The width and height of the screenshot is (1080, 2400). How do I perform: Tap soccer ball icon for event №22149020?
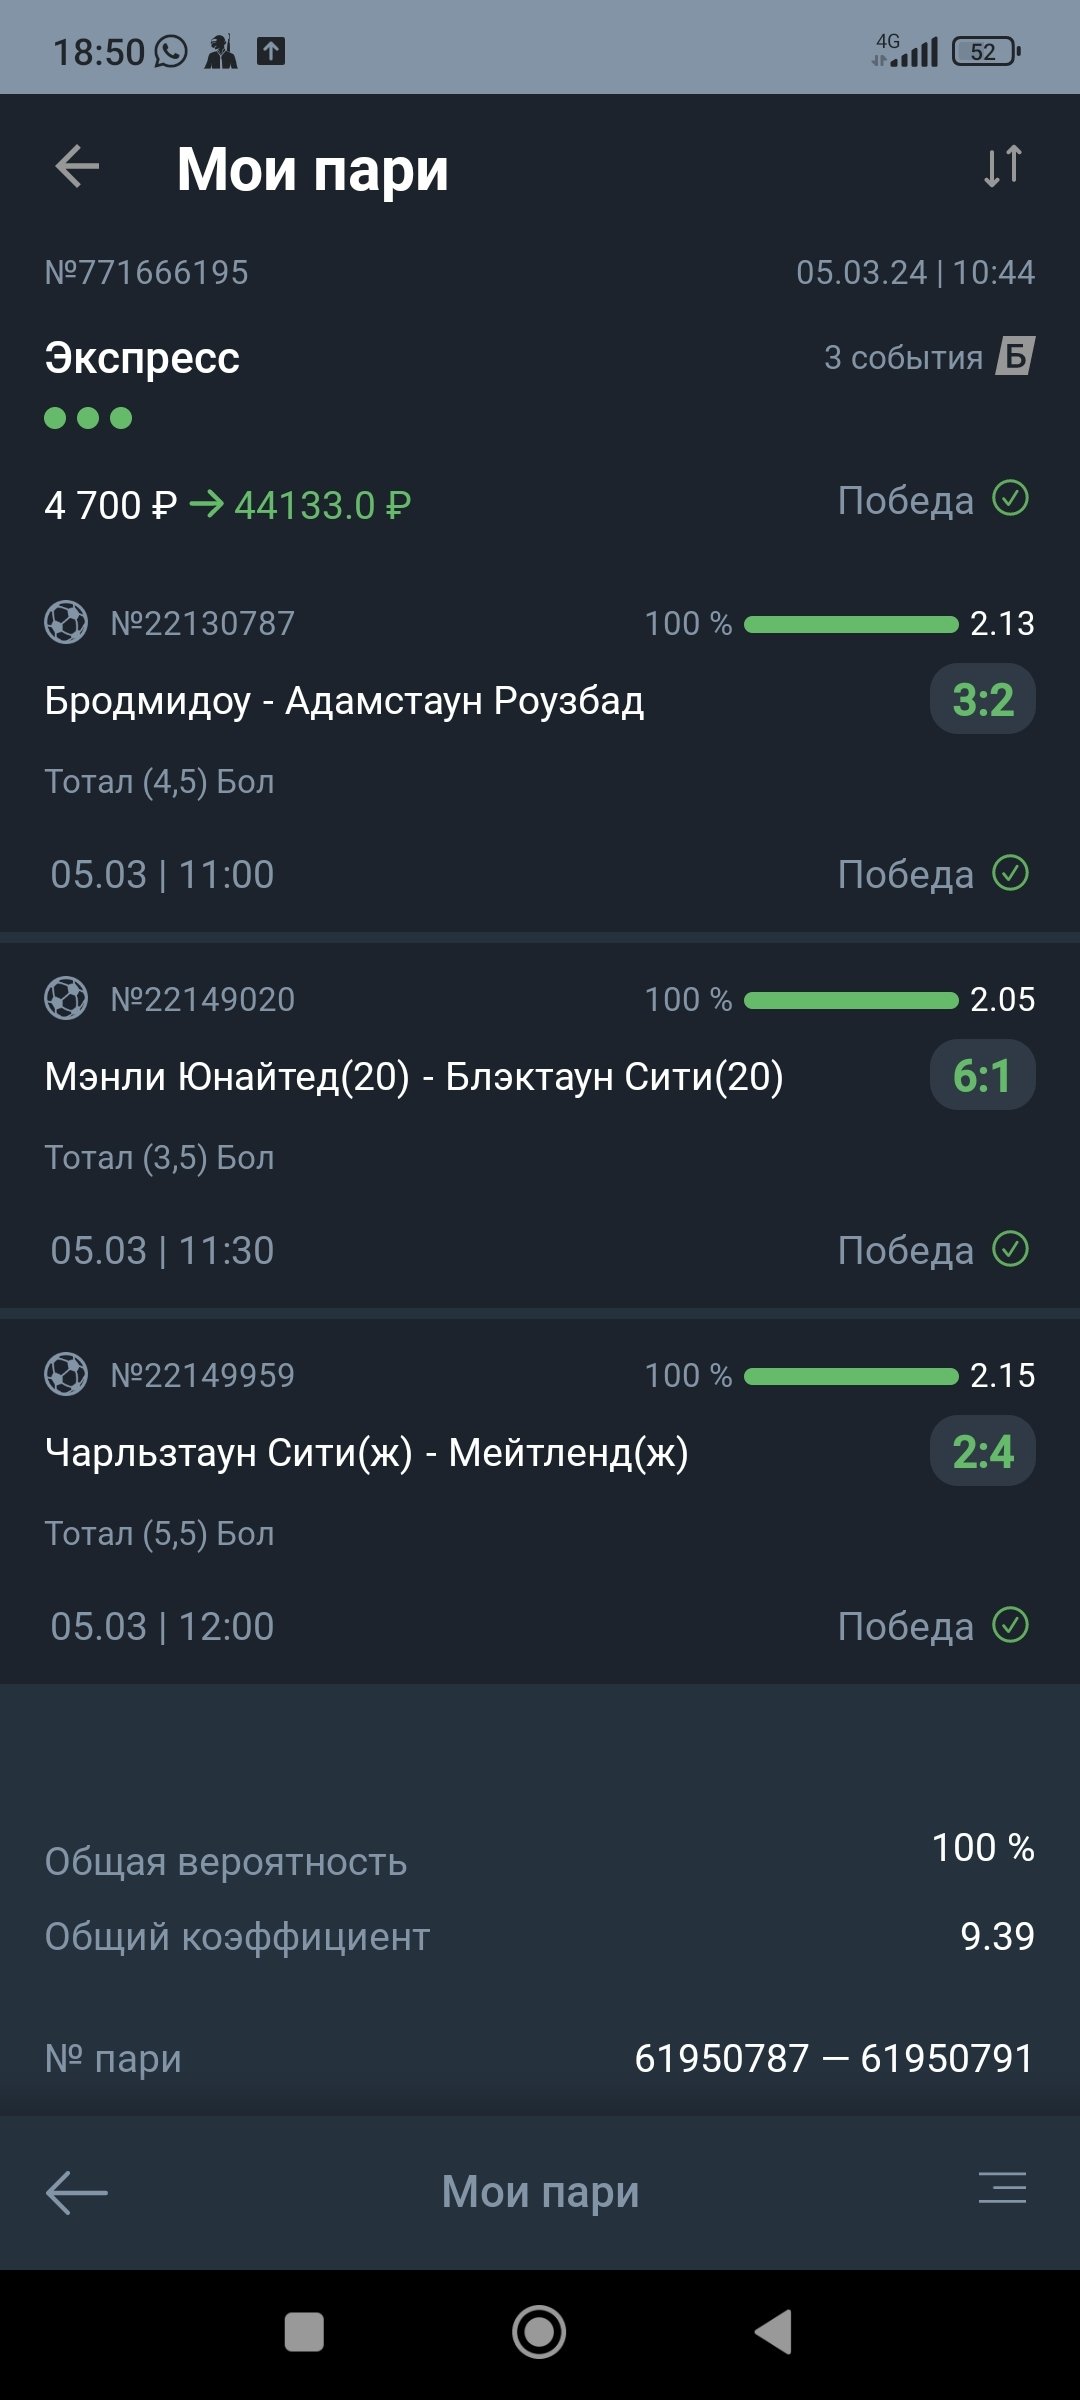tap(66, 998)
